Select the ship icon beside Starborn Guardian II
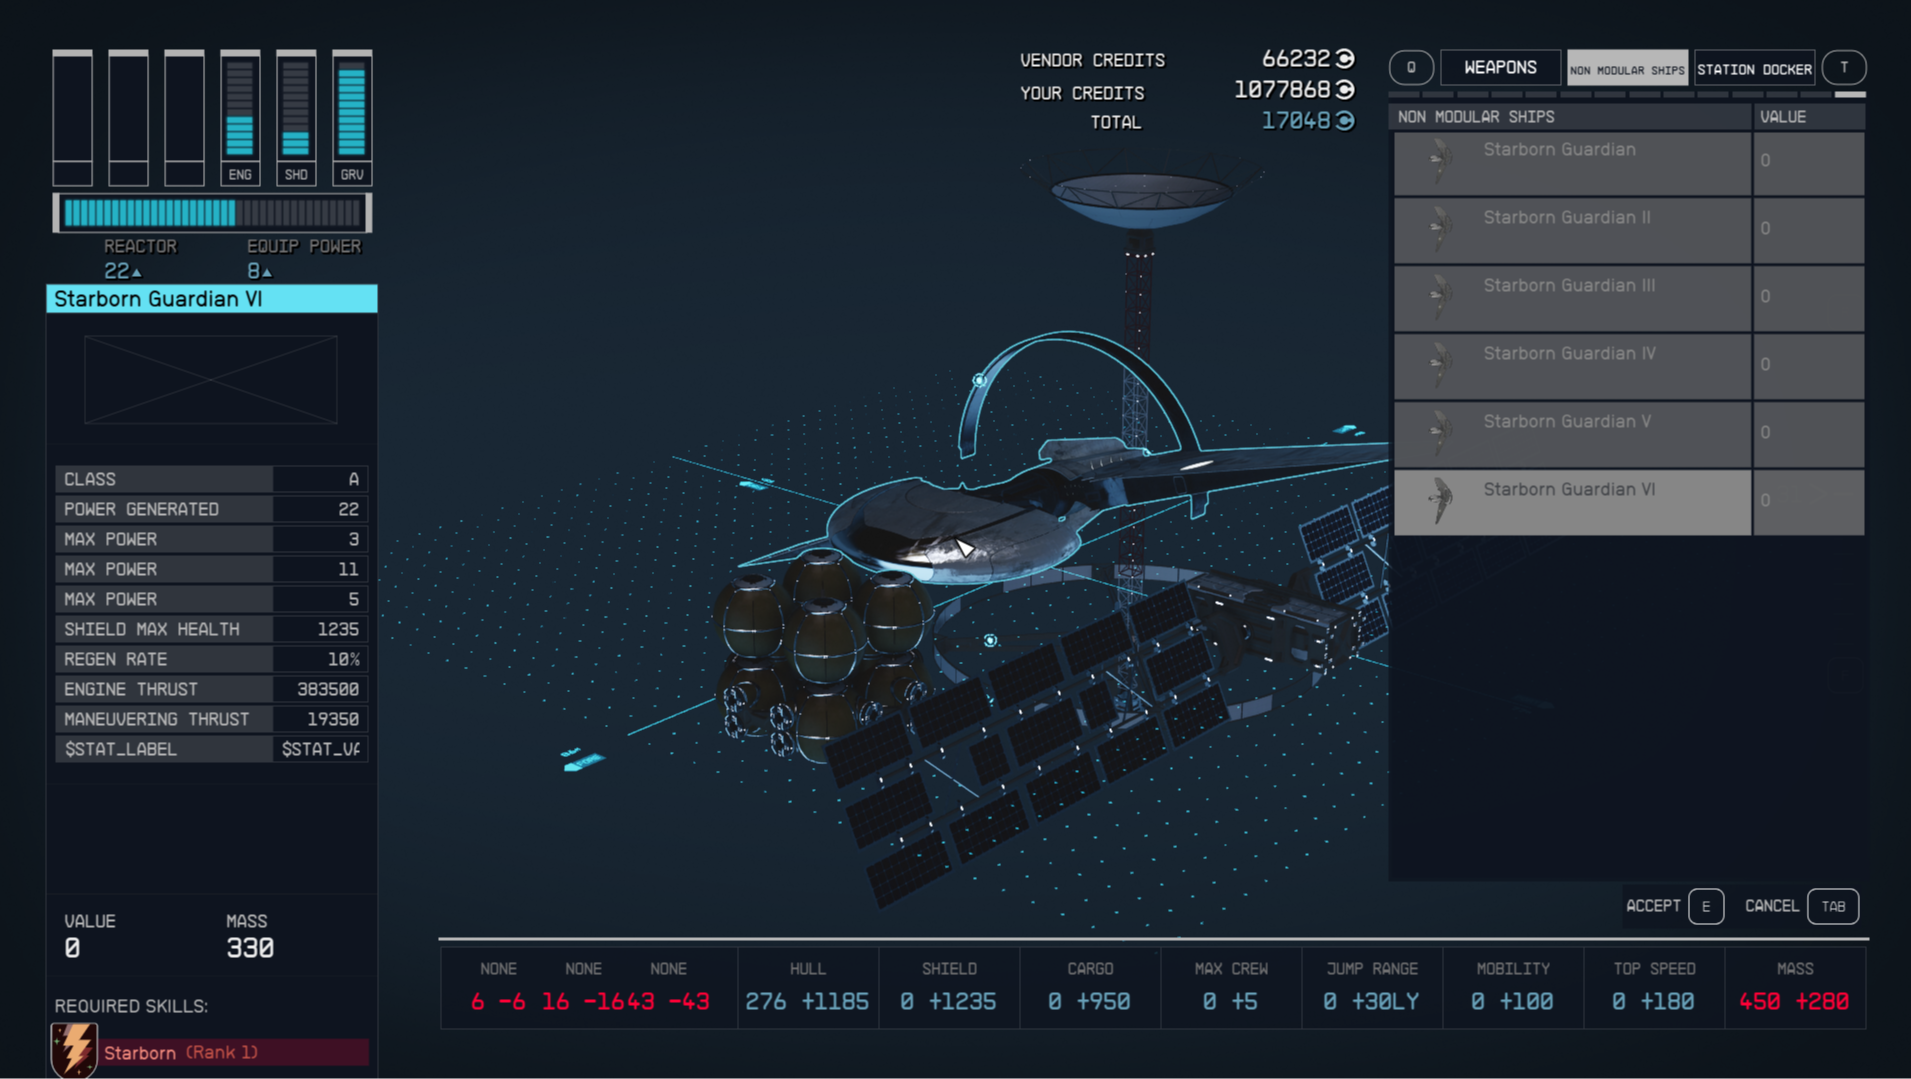The image size is (1911, 1079). [1440, 228]
